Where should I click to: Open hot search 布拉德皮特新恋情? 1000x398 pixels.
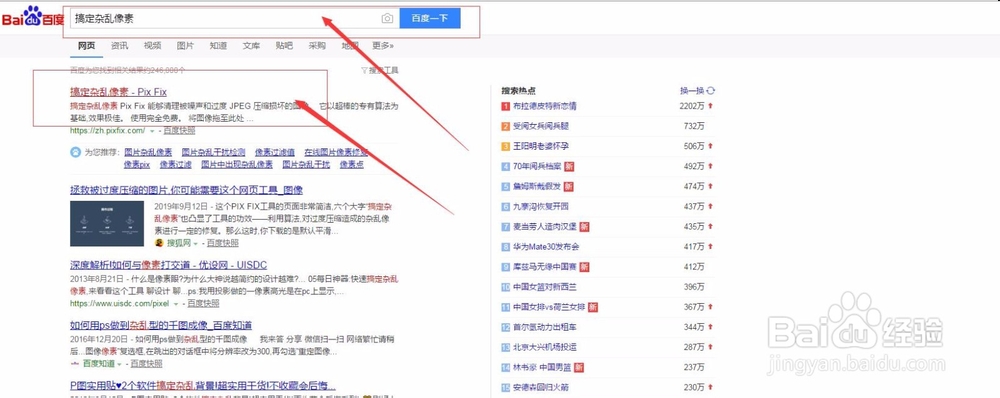pos(544,106)
